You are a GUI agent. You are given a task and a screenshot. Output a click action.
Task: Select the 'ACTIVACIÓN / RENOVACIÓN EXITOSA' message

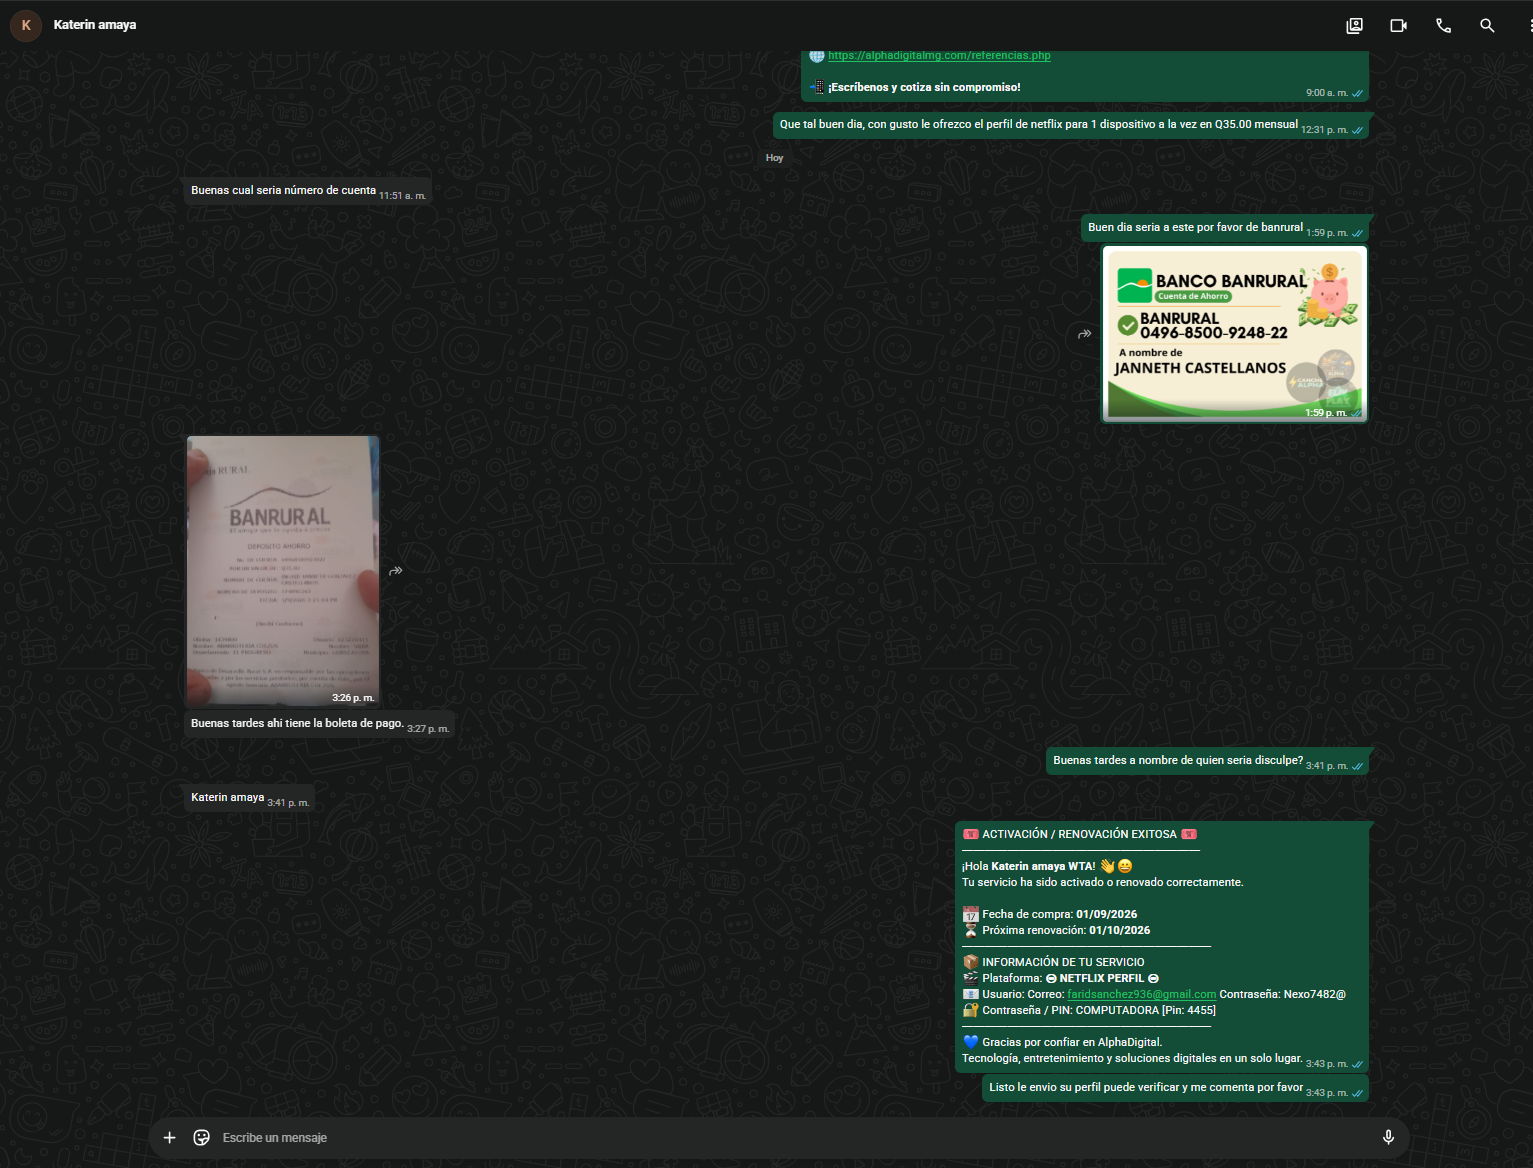coord(1162,947)
